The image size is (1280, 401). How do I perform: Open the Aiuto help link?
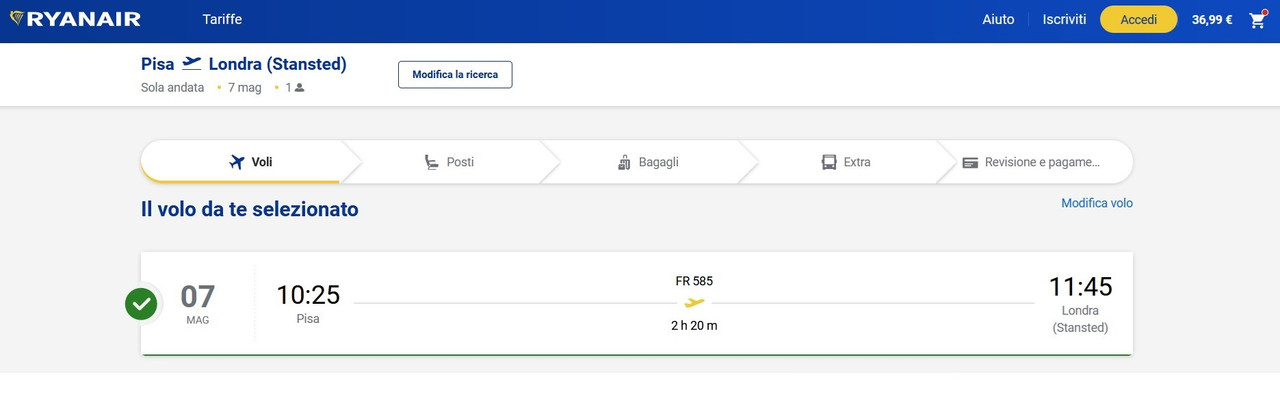coord(998,19)
